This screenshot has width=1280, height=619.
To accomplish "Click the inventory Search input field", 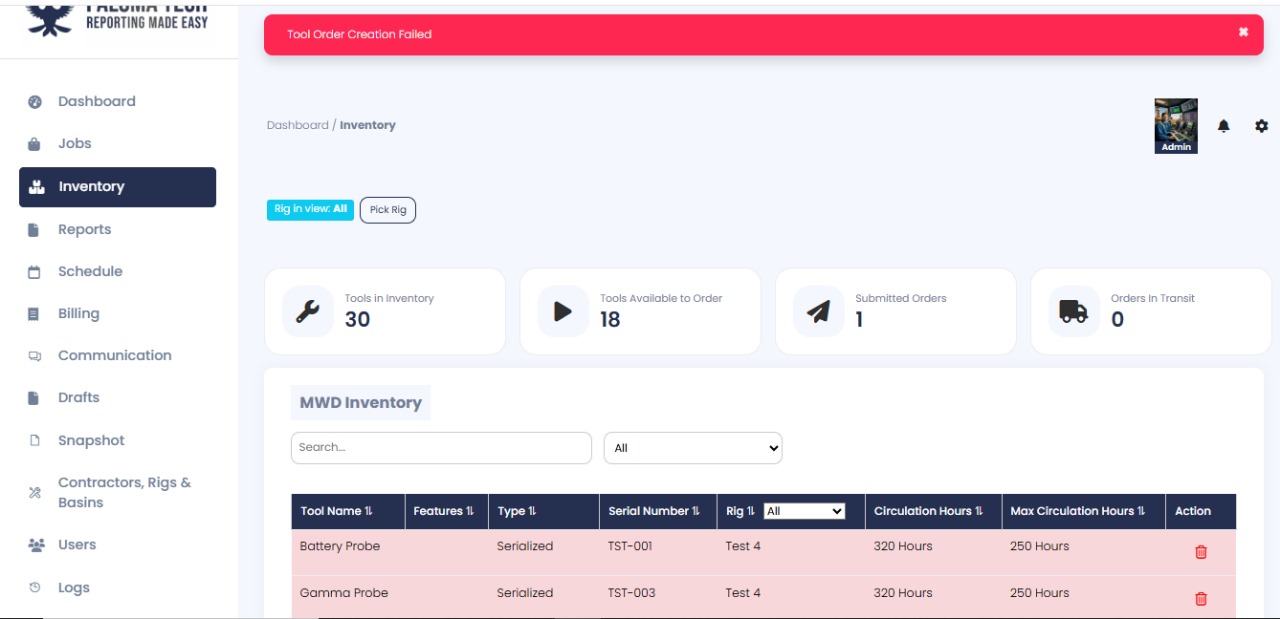I will tap(441, 448).
